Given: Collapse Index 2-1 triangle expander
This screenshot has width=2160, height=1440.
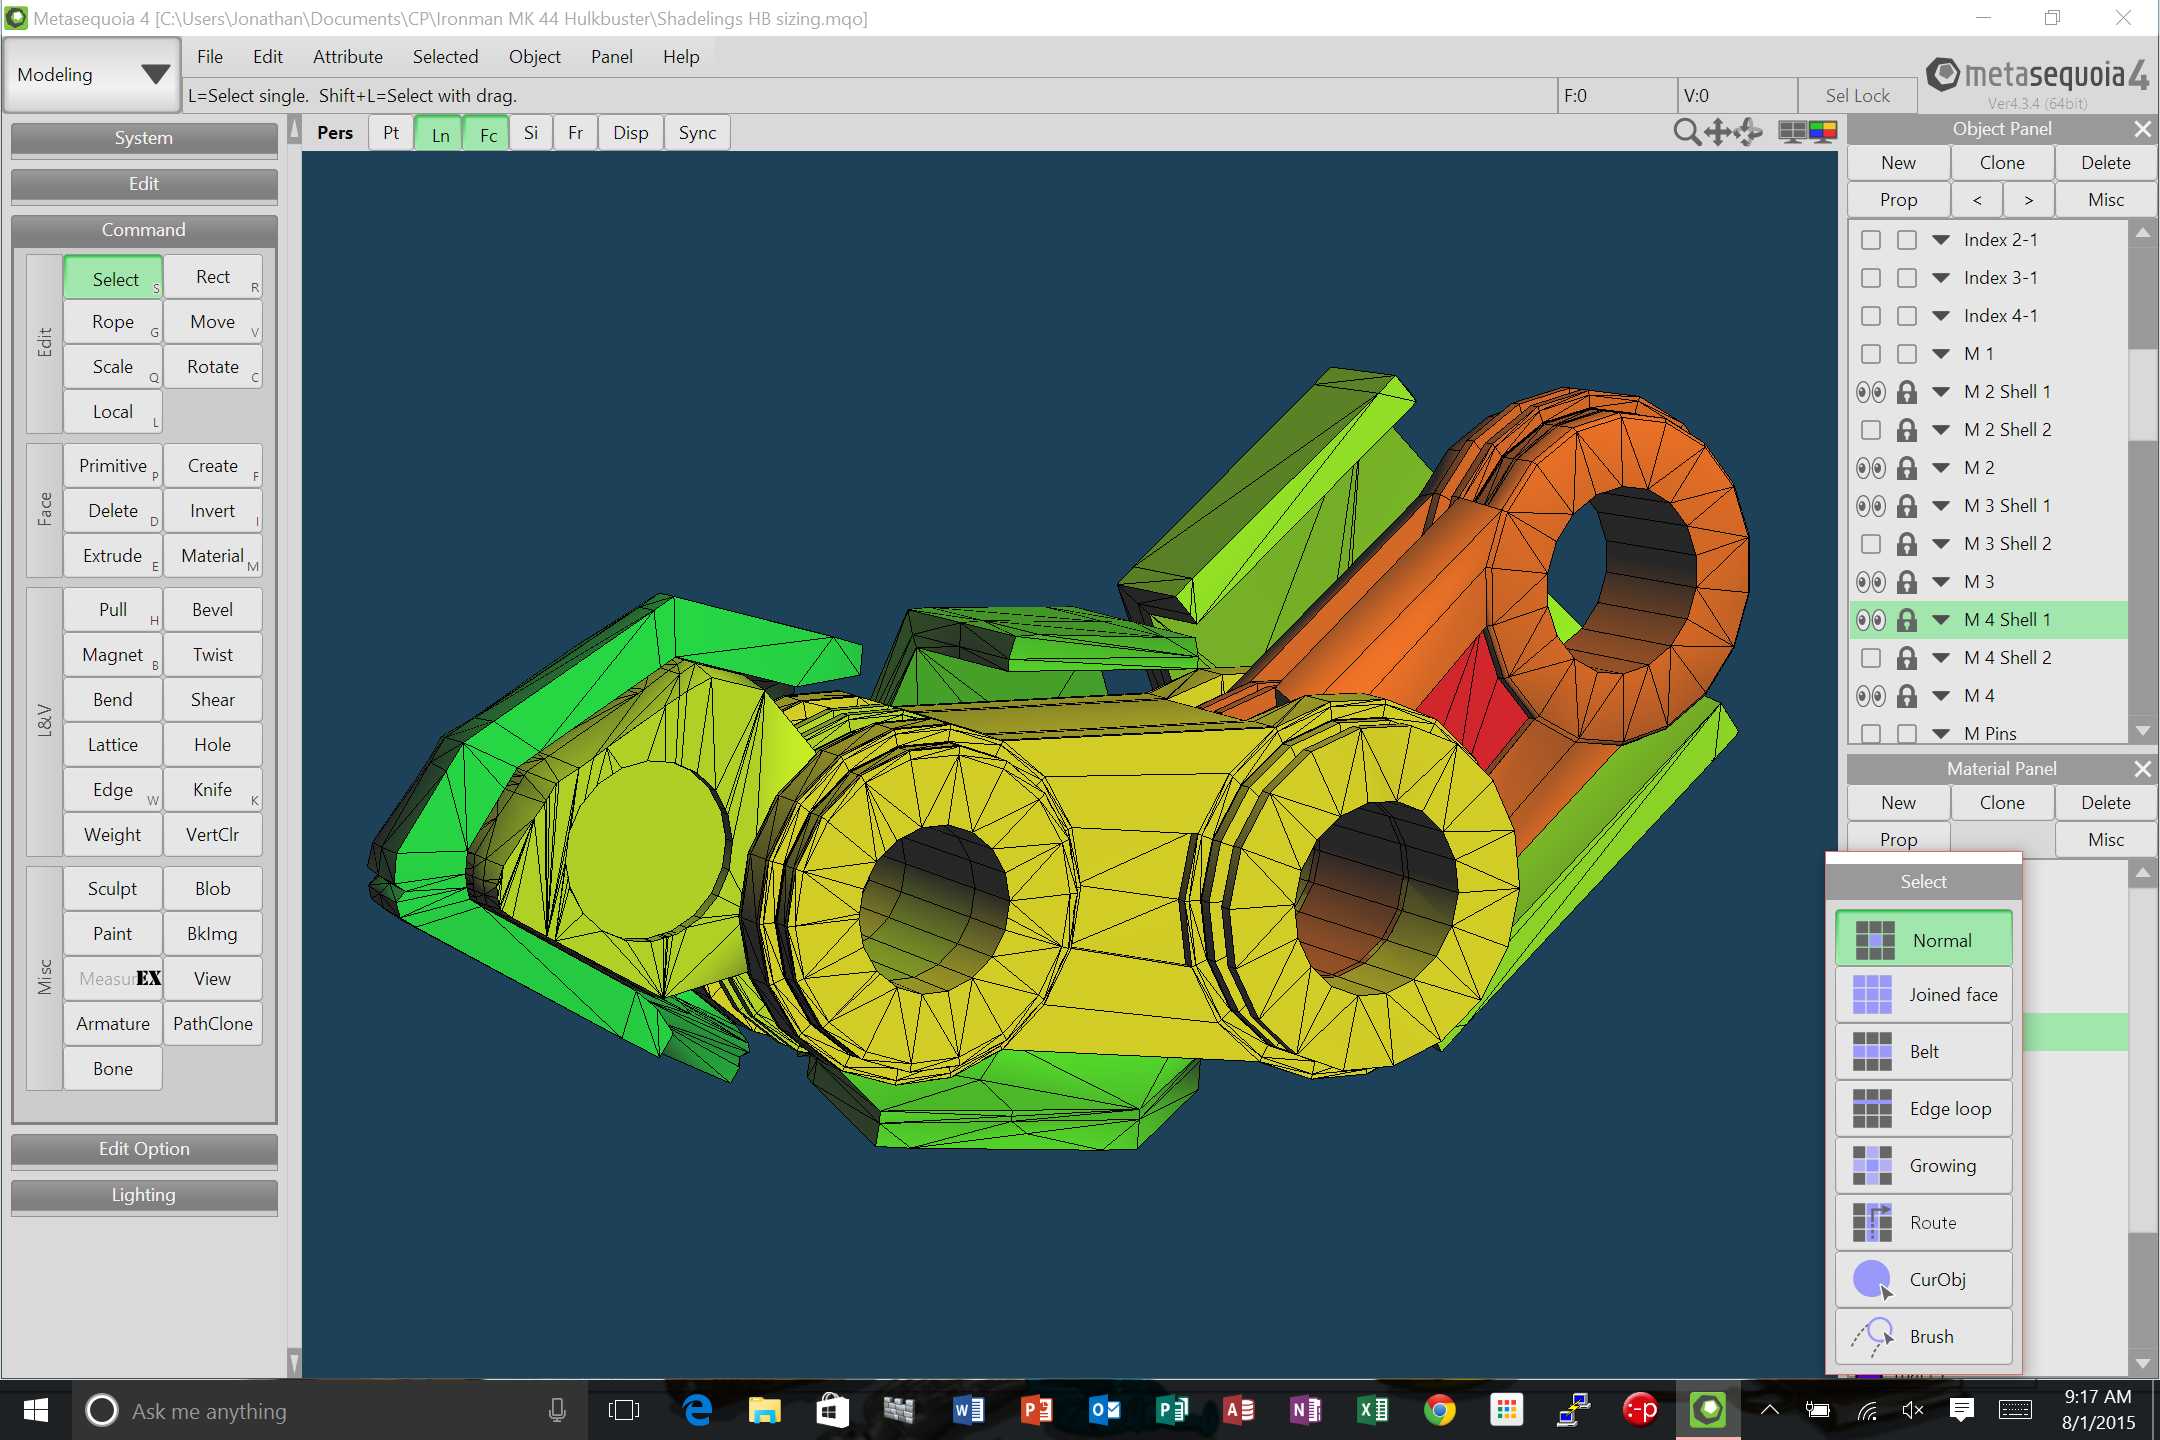Looking at the screenshot, I should tap(1941, 240).
